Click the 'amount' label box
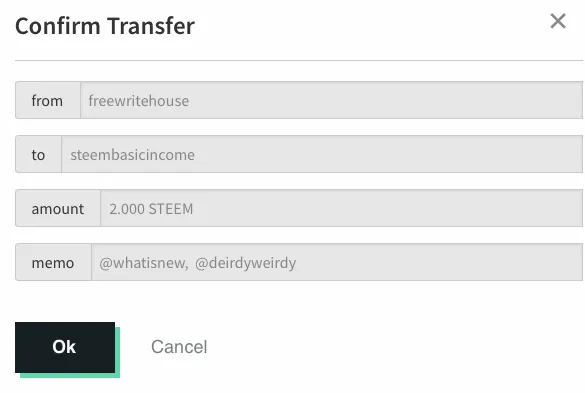 tap(58, 208)
